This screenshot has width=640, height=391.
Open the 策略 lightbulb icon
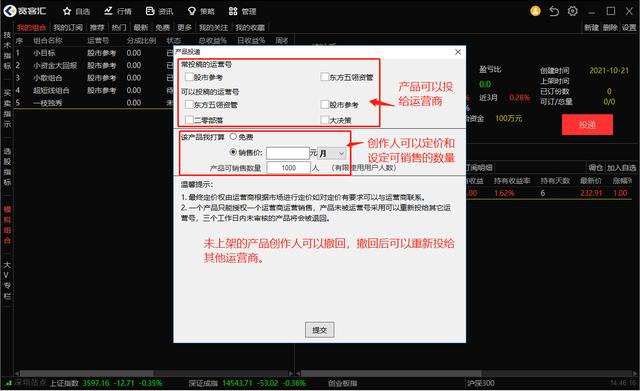191,11
